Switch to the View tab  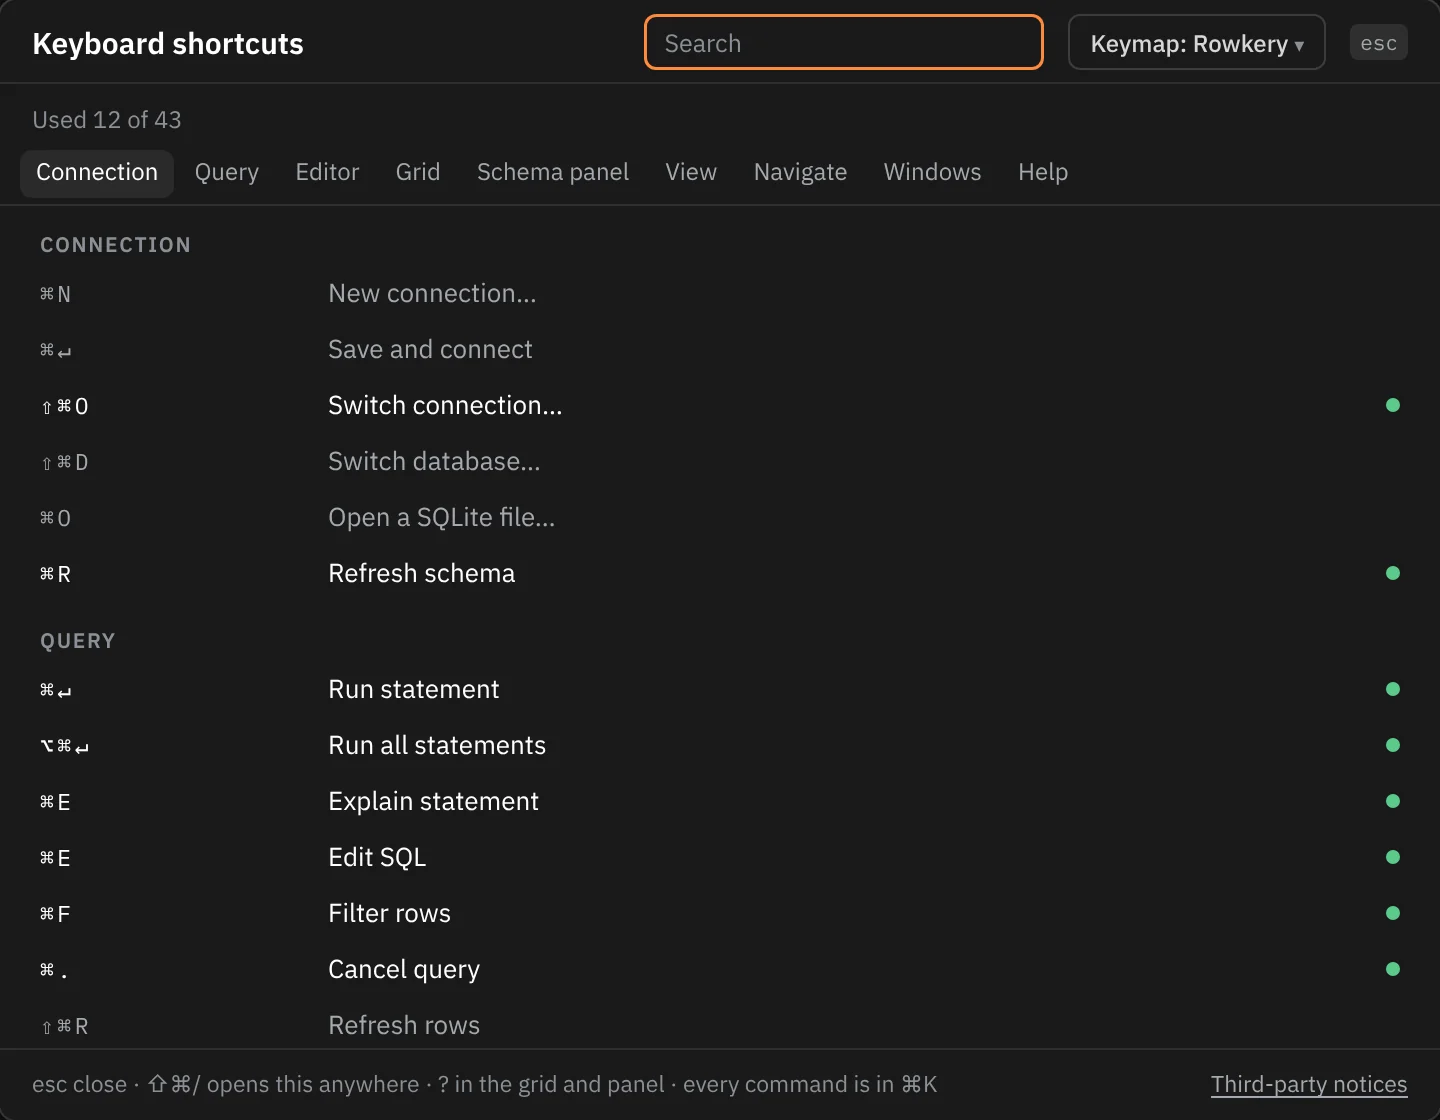coord(691,173)
